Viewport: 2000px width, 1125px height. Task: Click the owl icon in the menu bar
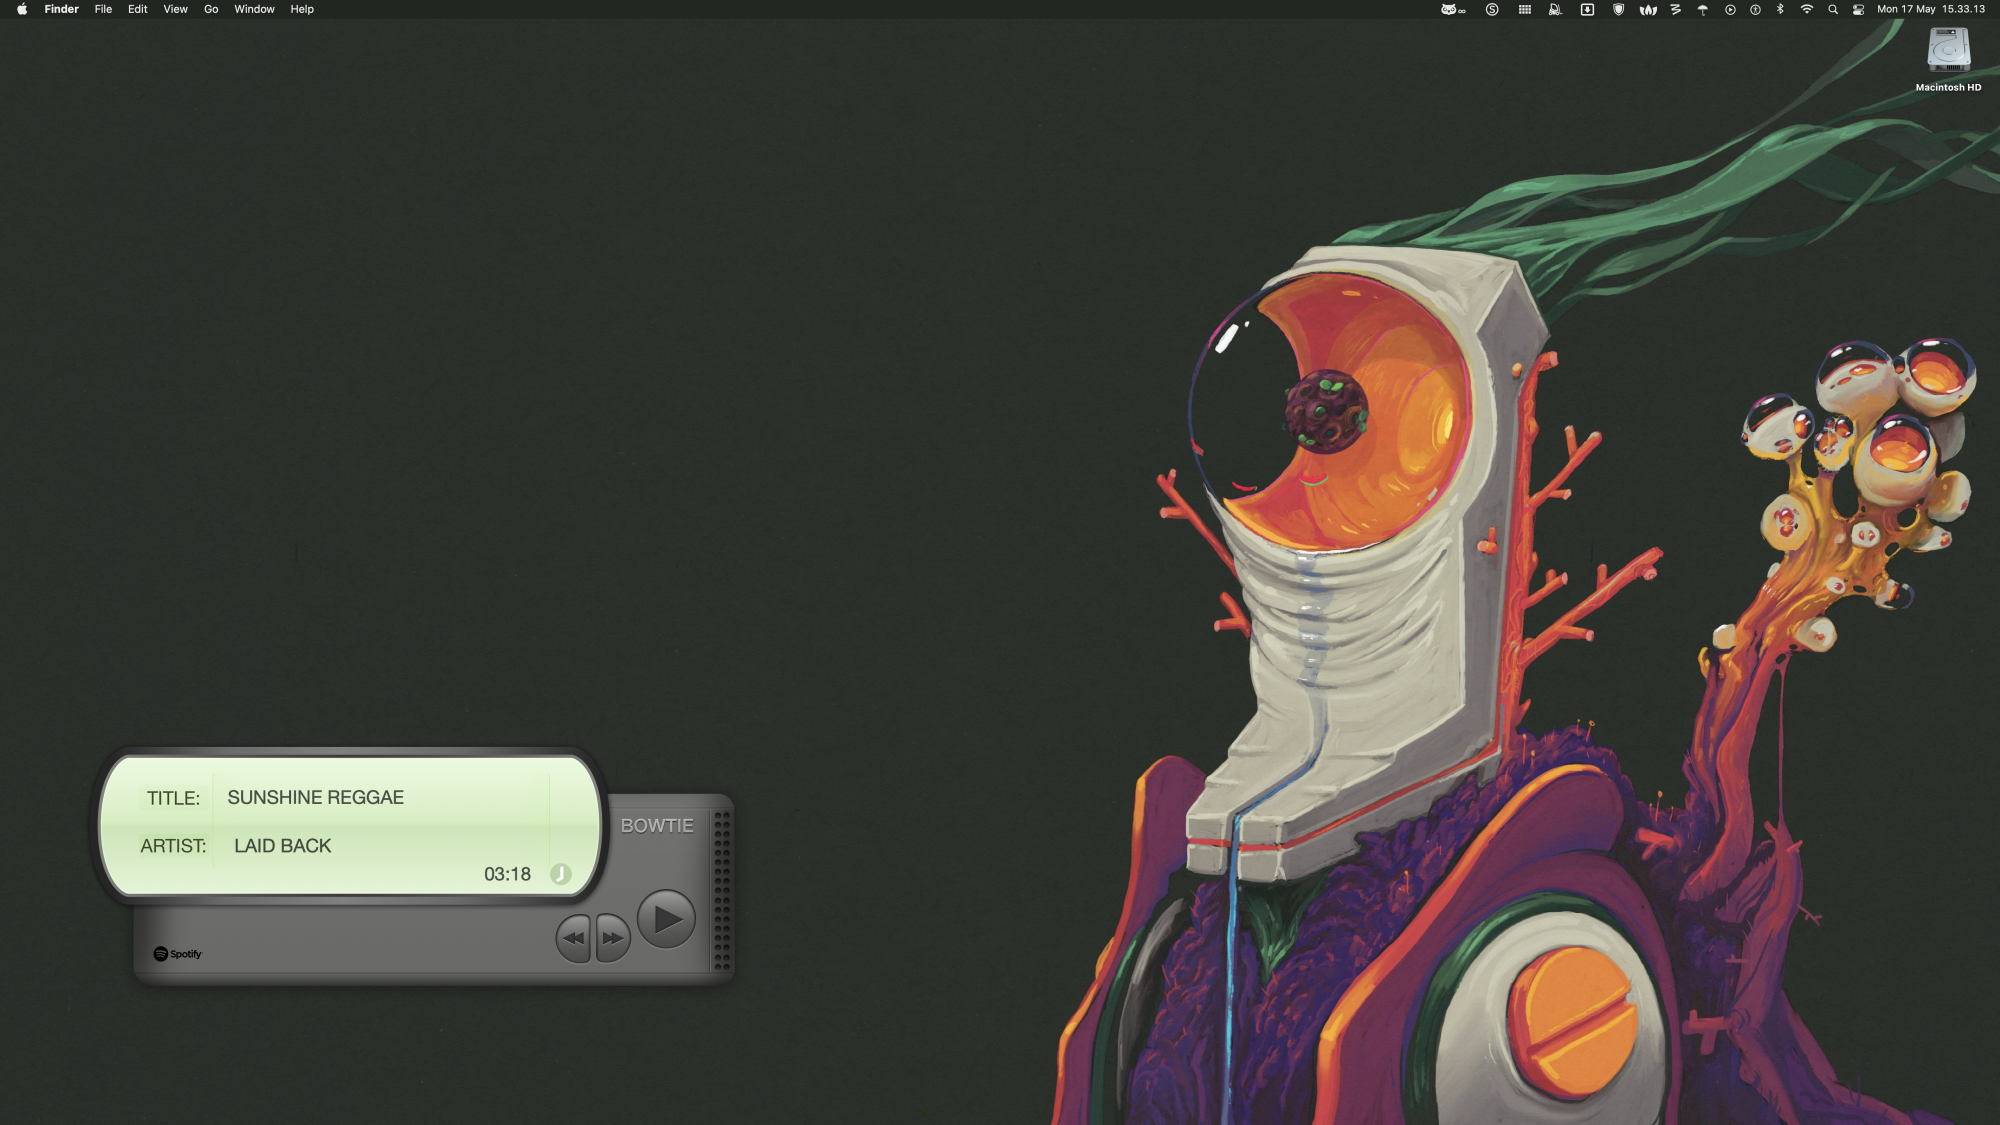(x=1453, y=9)
